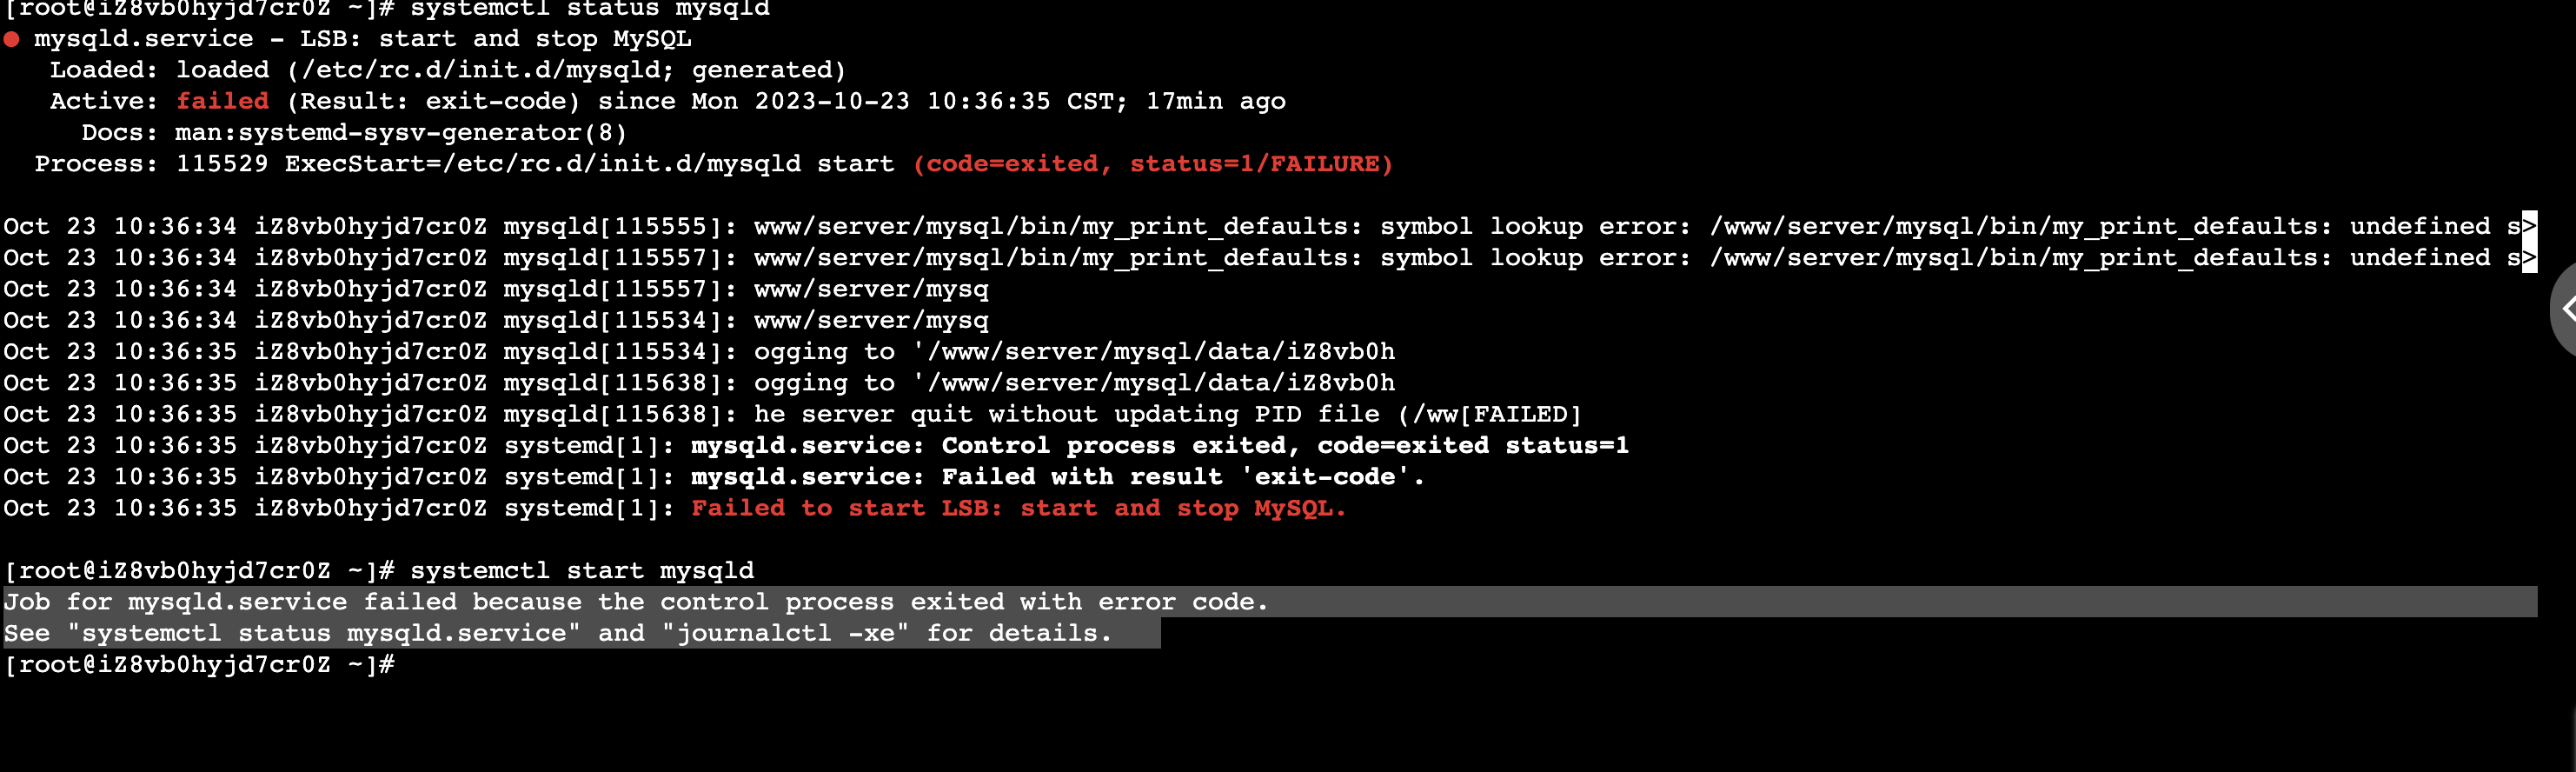
Task: Click the 'man:systemd-sysv-generator(8)' docs reference
Action: [401, 133]
